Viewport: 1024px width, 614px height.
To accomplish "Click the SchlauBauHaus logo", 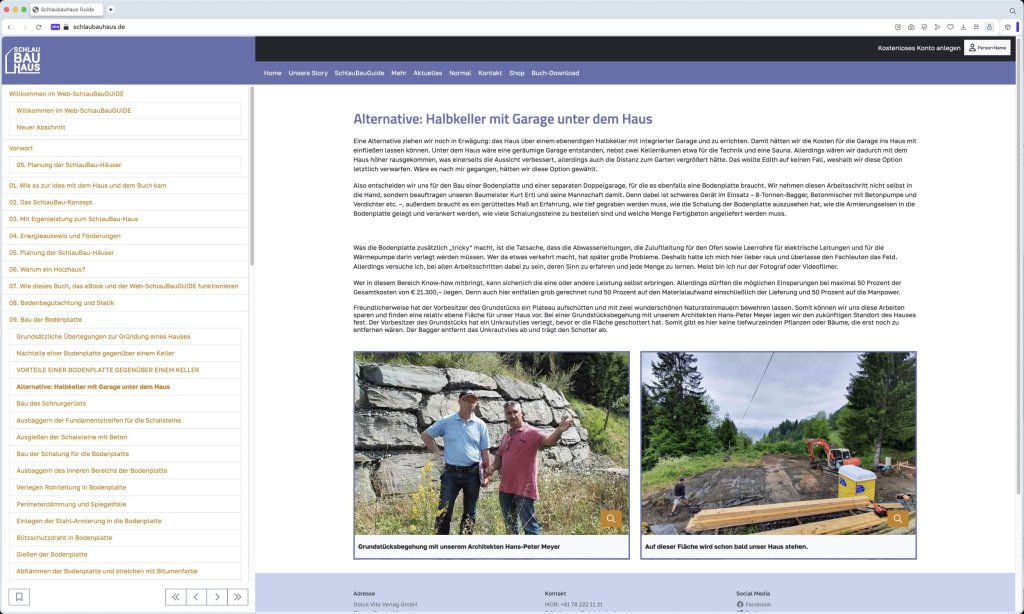I will (23, 60).
